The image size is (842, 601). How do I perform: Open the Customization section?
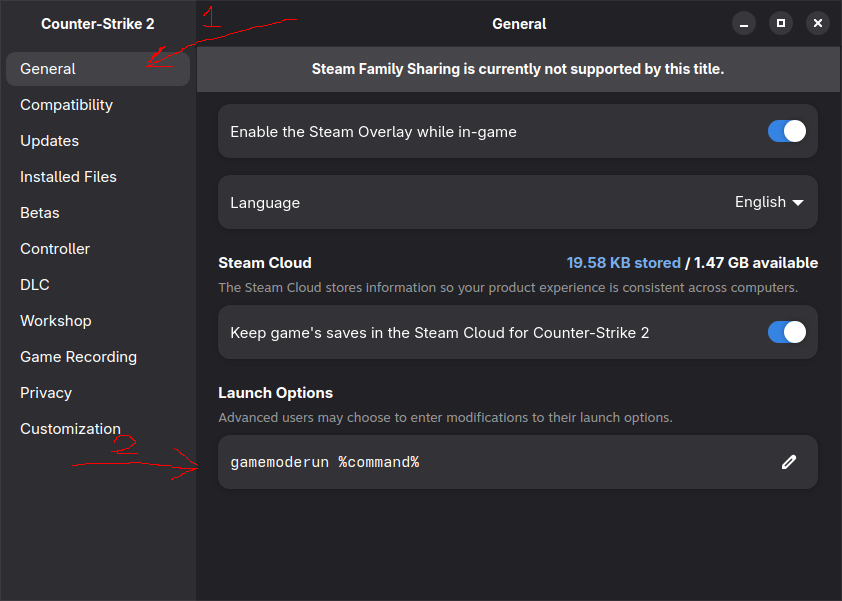click(x=70, y=429)
